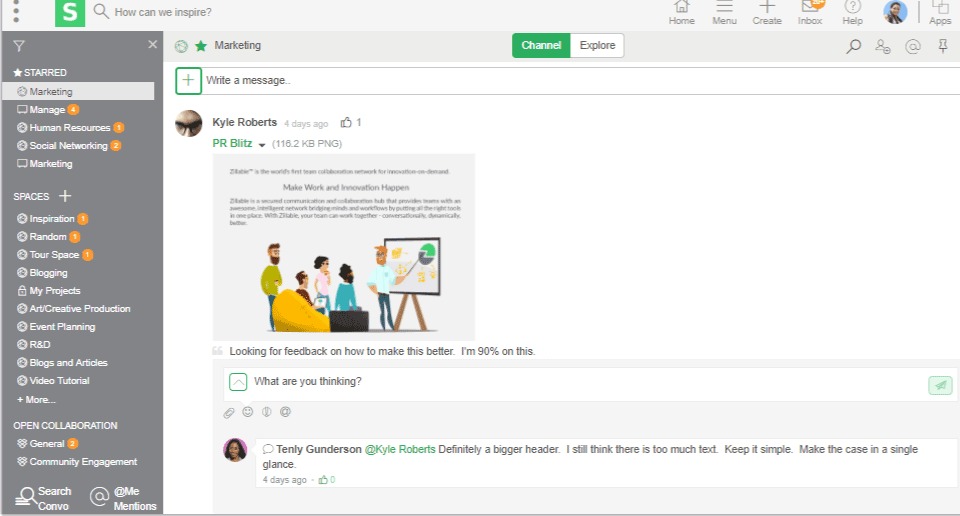The height and width of the screenshot is (516, 960).
Task: Open the Blogging space
Action: click(x=48, y=272)
